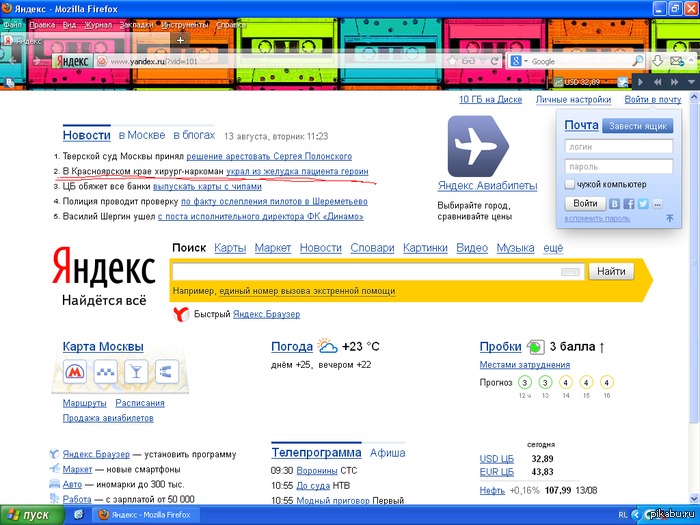700x525 pixels.
Task: Click the mail envelope toolbar icon
Action: 677,61
